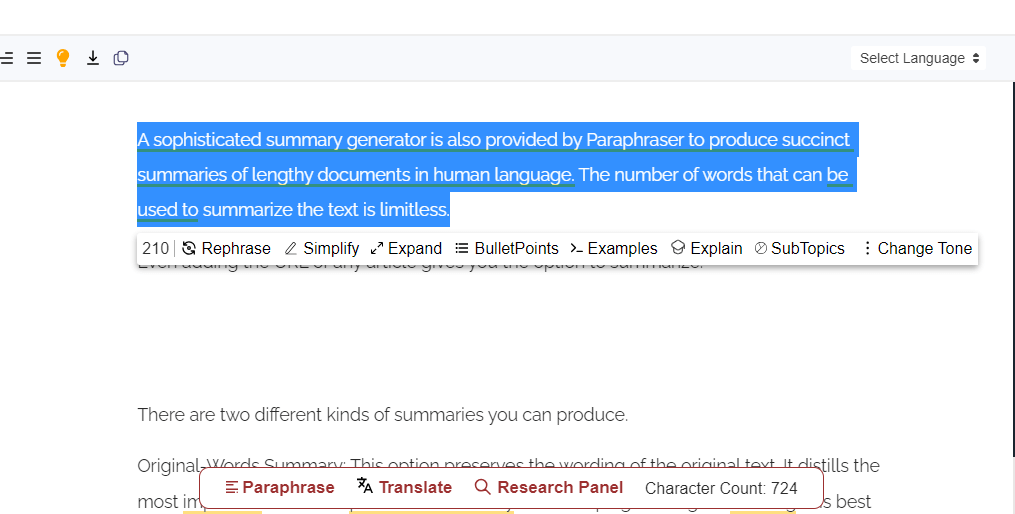This screenshot has width=1015, height=514.
Task: Simplify the selected text
Action: click(x=322, y=249)
